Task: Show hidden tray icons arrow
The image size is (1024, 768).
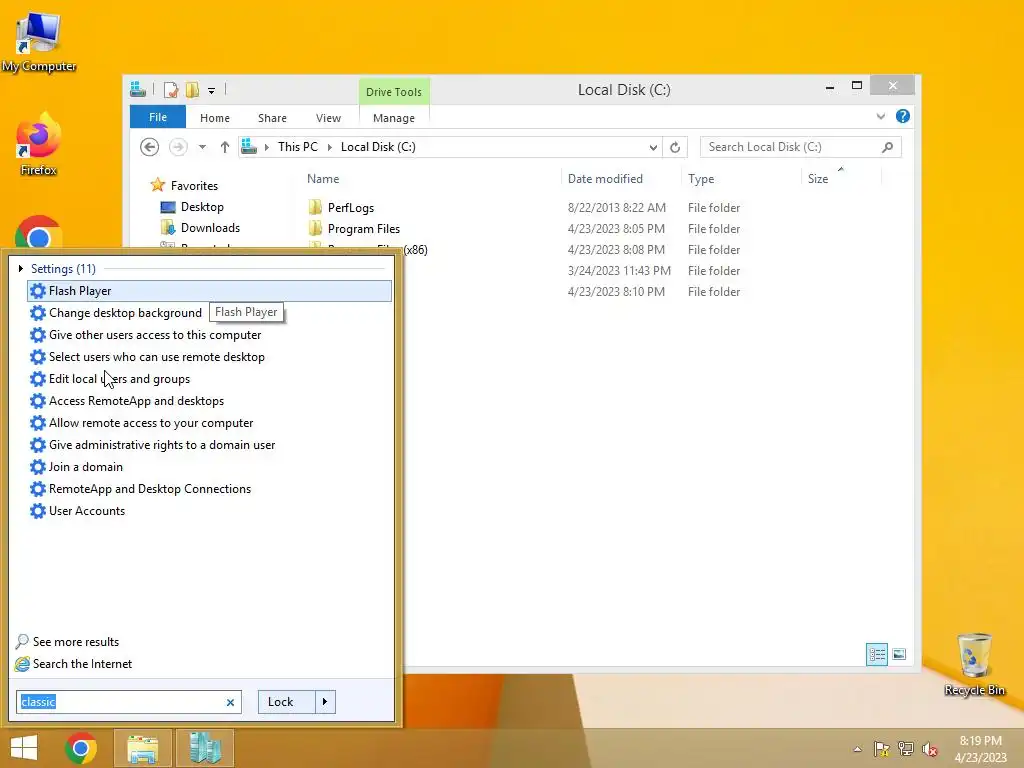Action: pos(857,749)
